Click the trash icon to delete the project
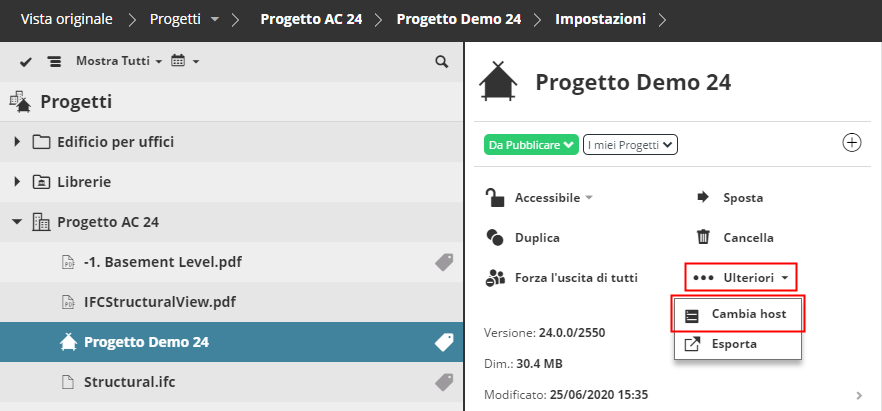Screen dimensions: 882x411 [703, 238]
